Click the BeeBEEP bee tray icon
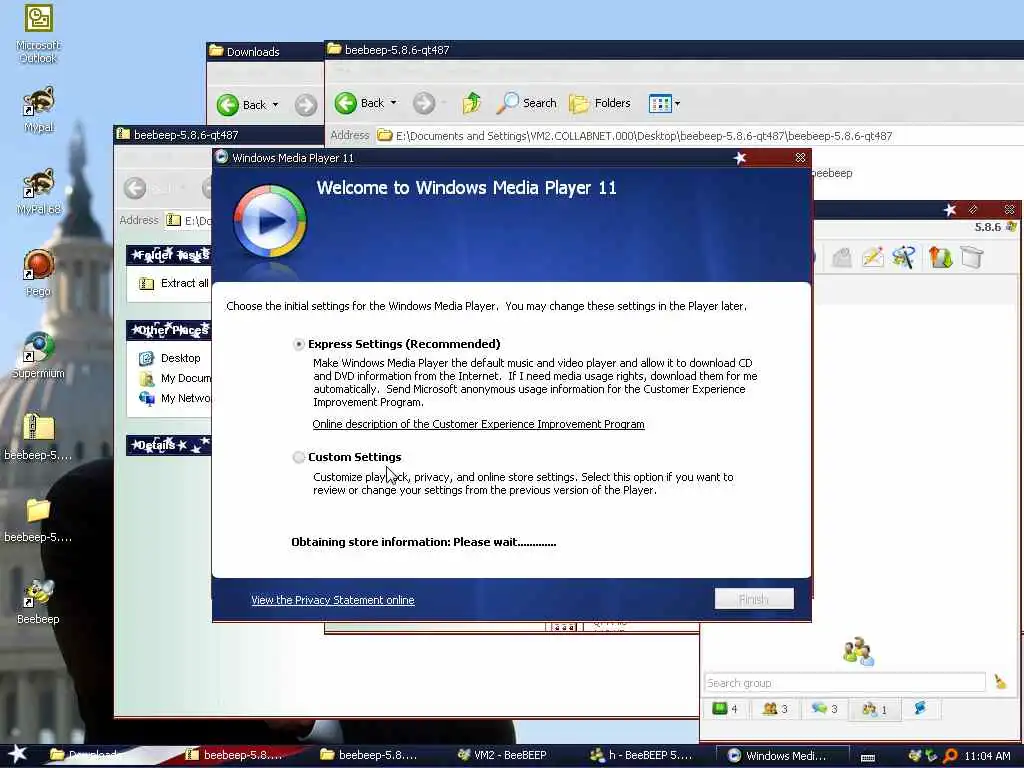 pyautogui.click(x=916, y=756)
